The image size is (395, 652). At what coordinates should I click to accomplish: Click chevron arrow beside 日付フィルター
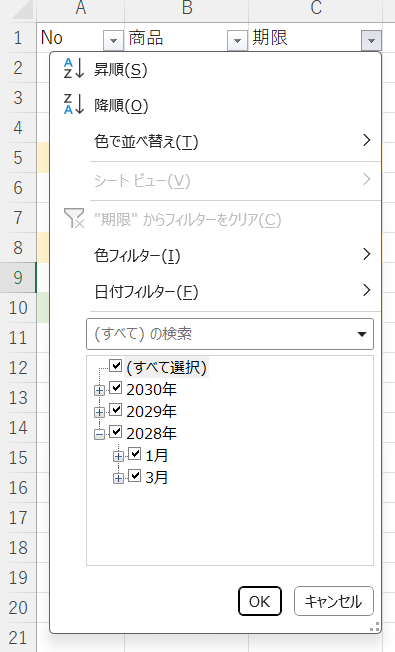pyautogui.click(x=366, y=290)
